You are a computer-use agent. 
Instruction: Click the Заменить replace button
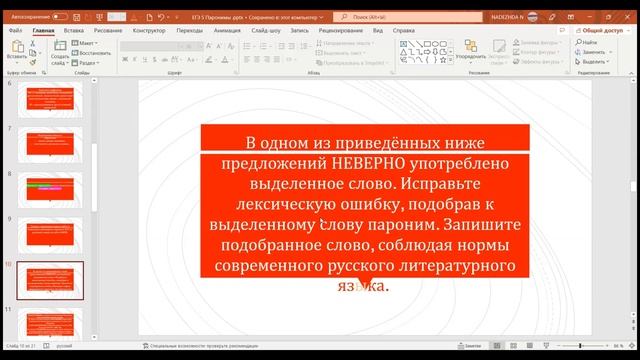point(594,52)
